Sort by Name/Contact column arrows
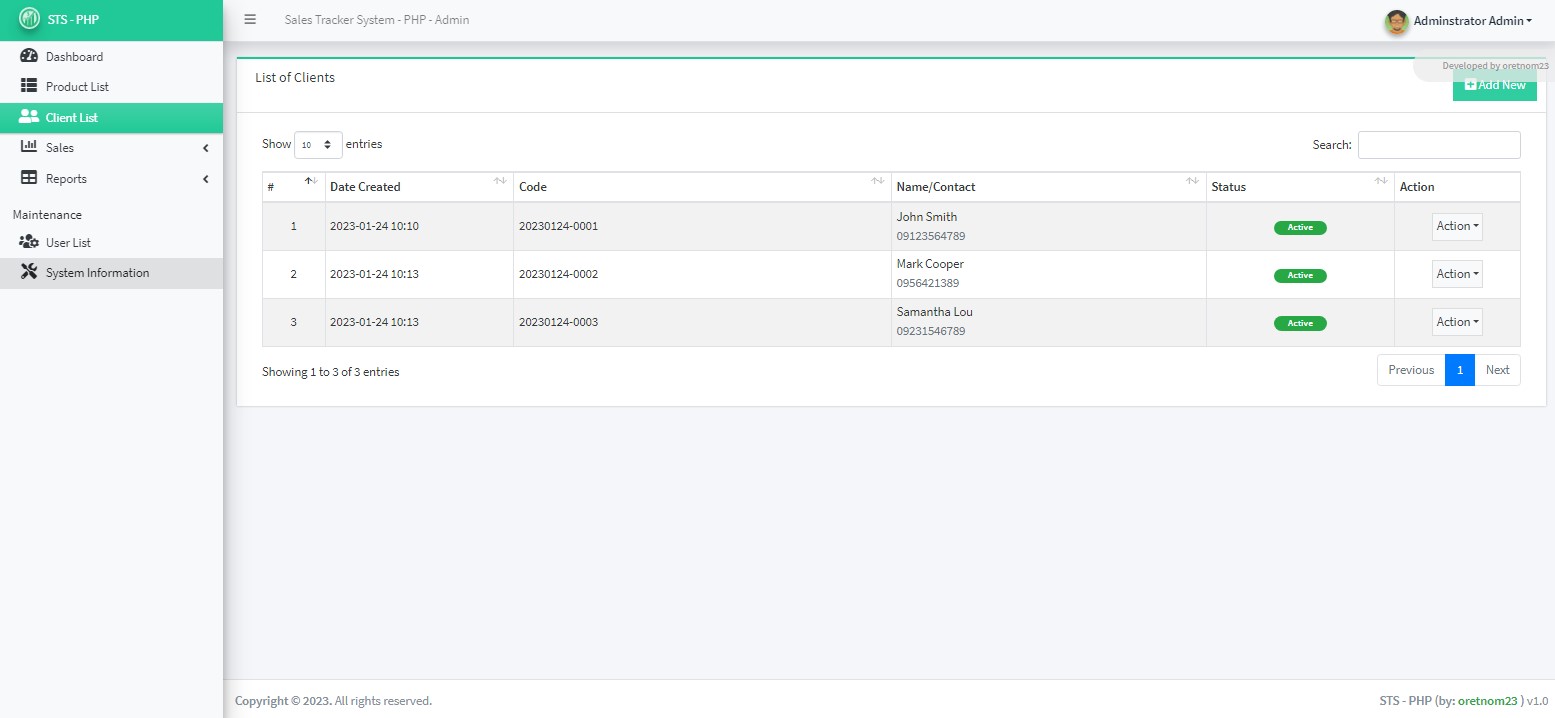This screenshot has height=718, width=1555. [1193, 181]
